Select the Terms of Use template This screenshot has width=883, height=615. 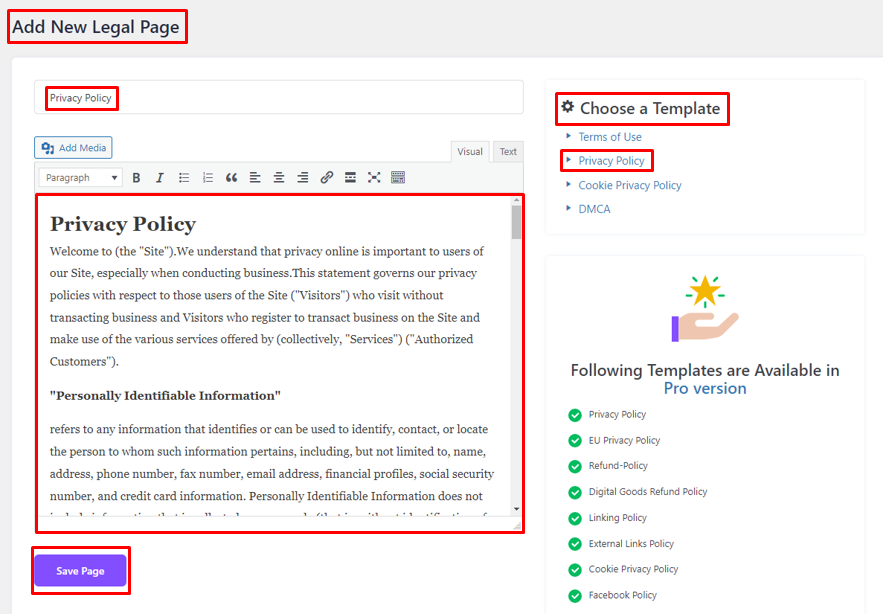point(610,137)
